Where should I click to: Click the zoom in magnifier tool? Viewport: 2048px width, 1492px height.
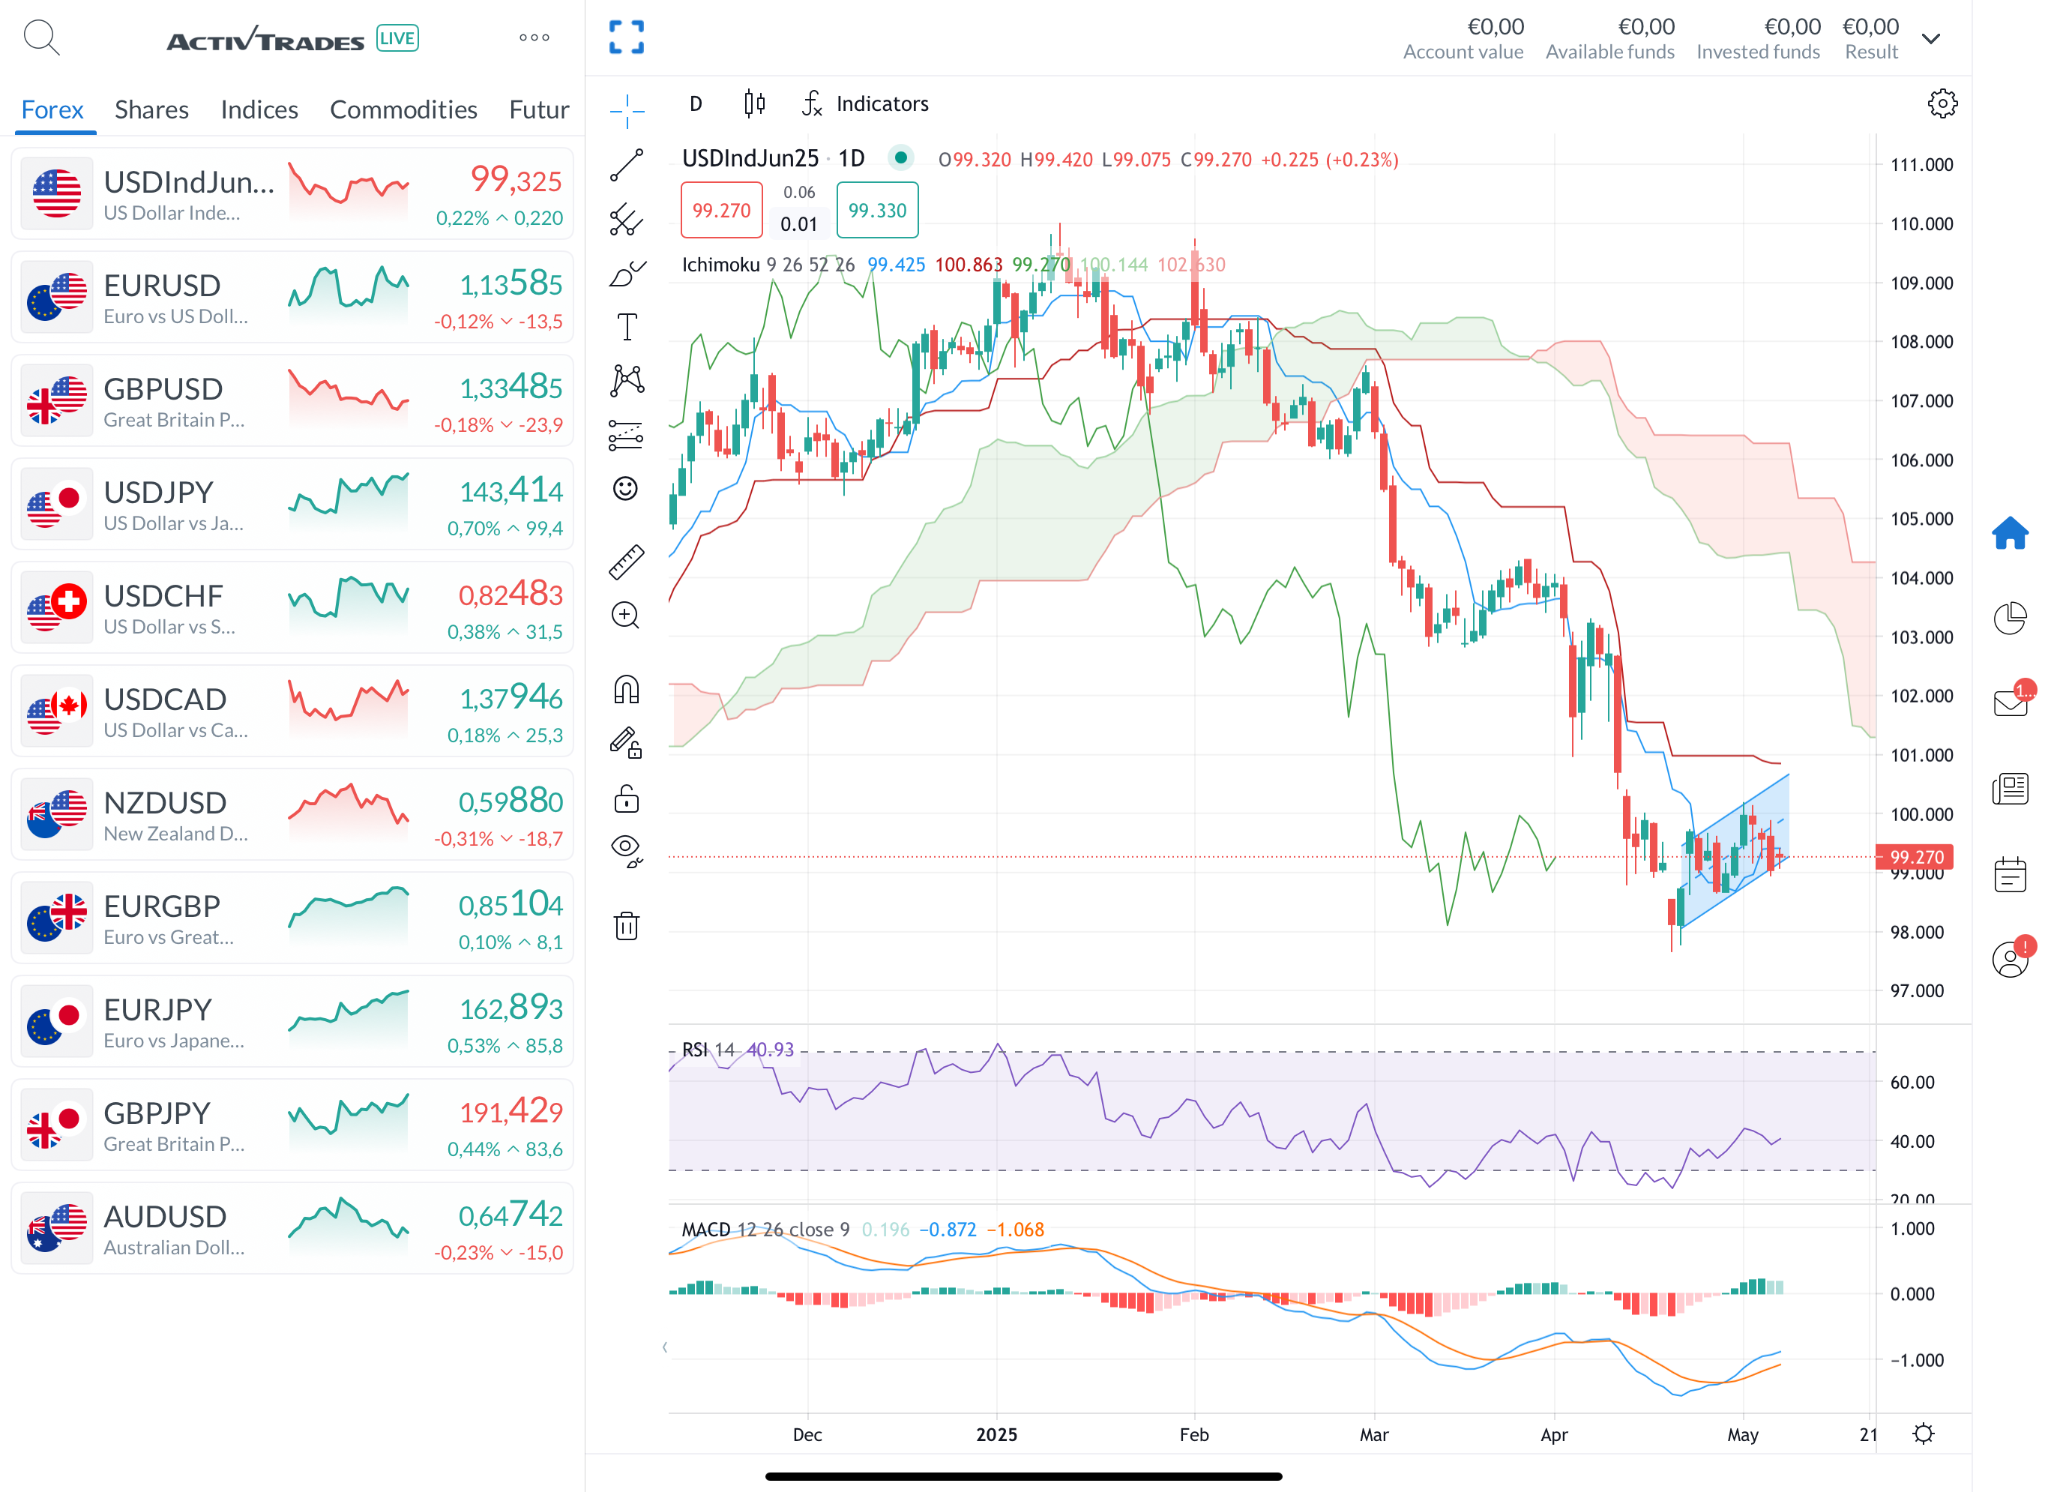coord(627,615)
